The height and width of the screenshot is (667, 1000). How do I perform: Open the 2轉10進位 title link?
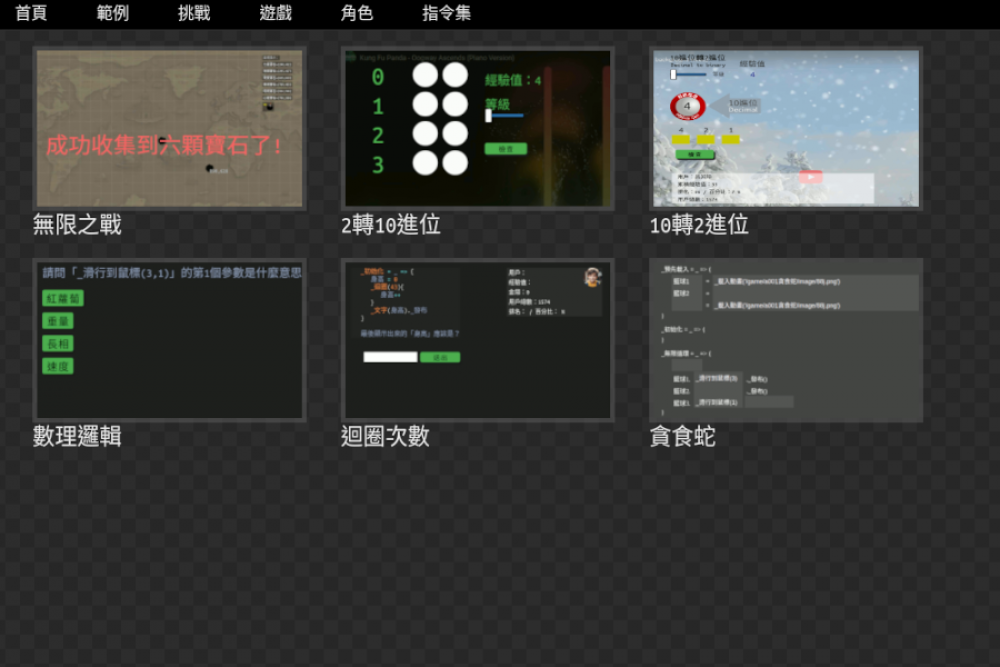pyautogui.click(x=390, y=225)
